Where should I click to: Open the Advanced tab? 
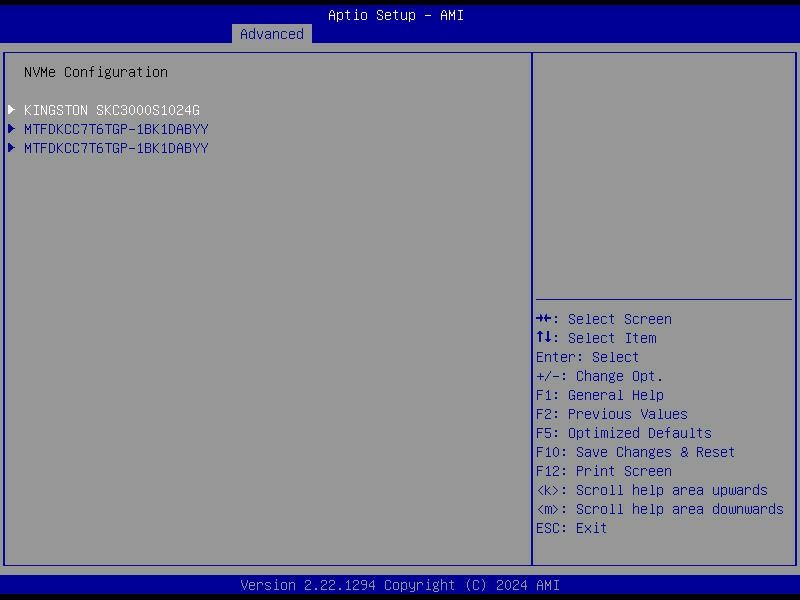[x=271, y=34]
